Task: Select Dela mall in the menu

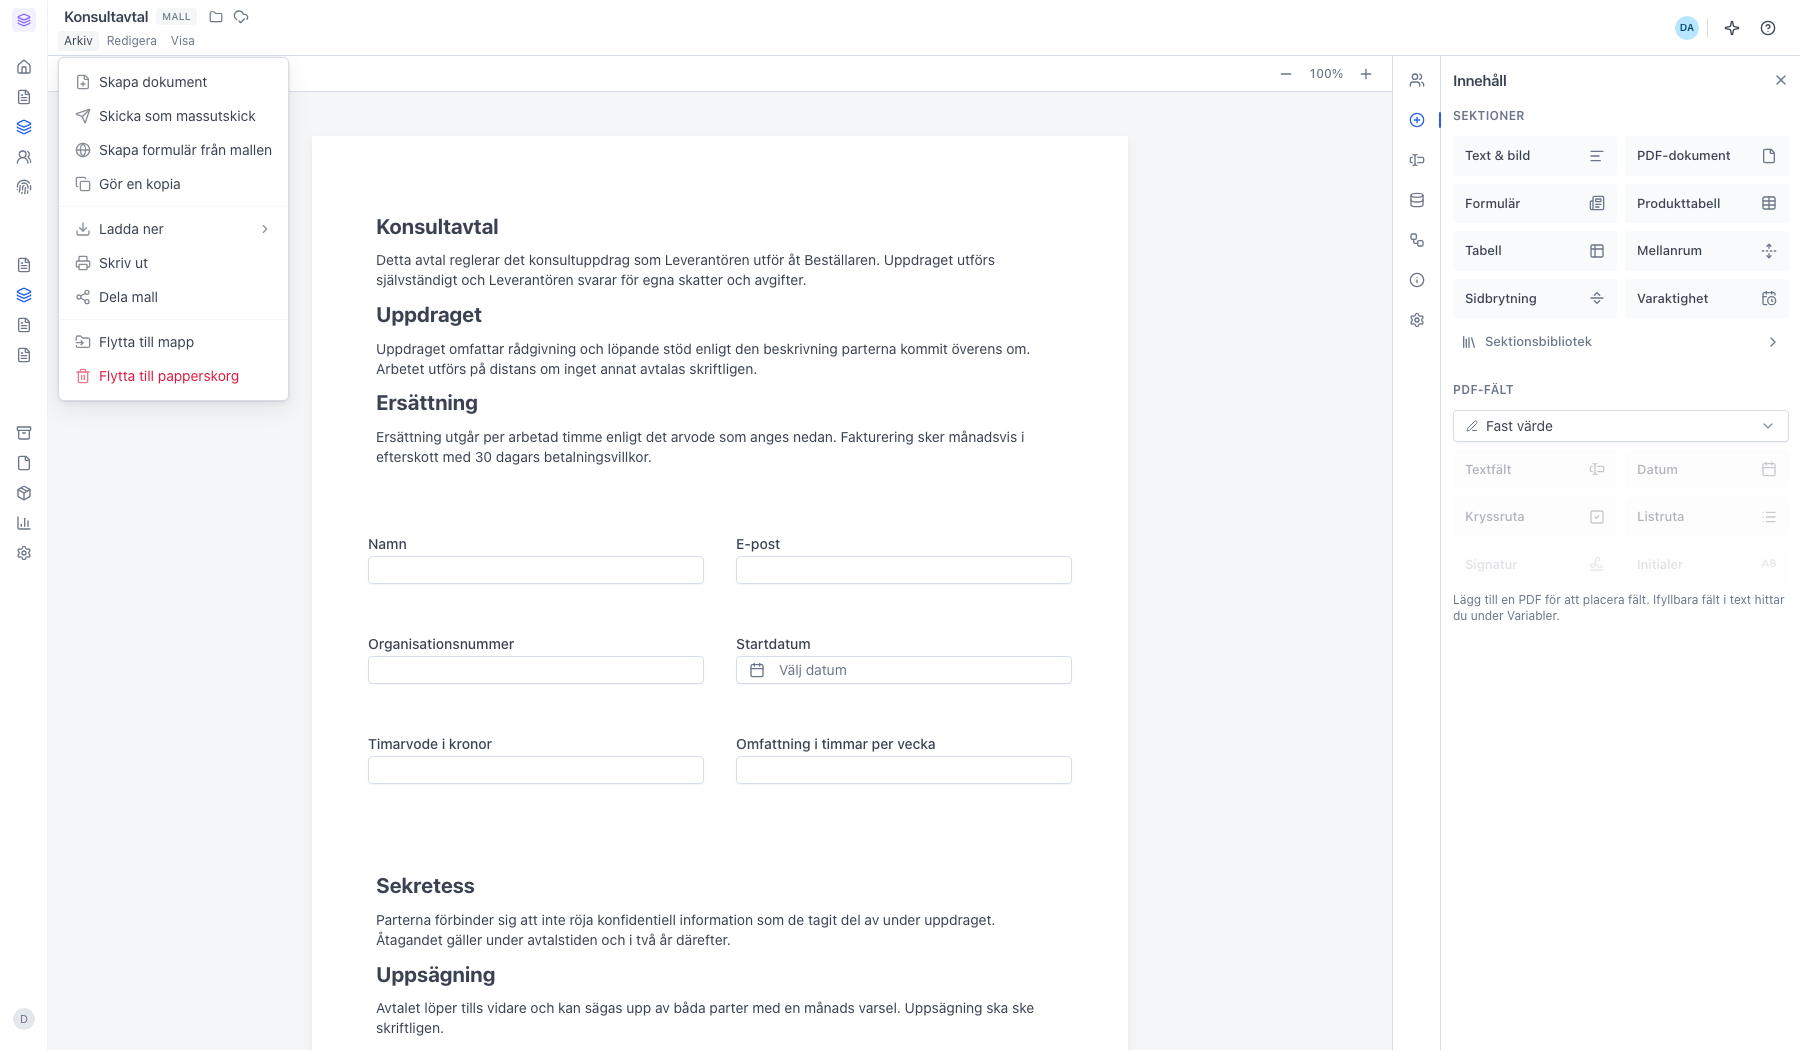Action: click(173, 297)
